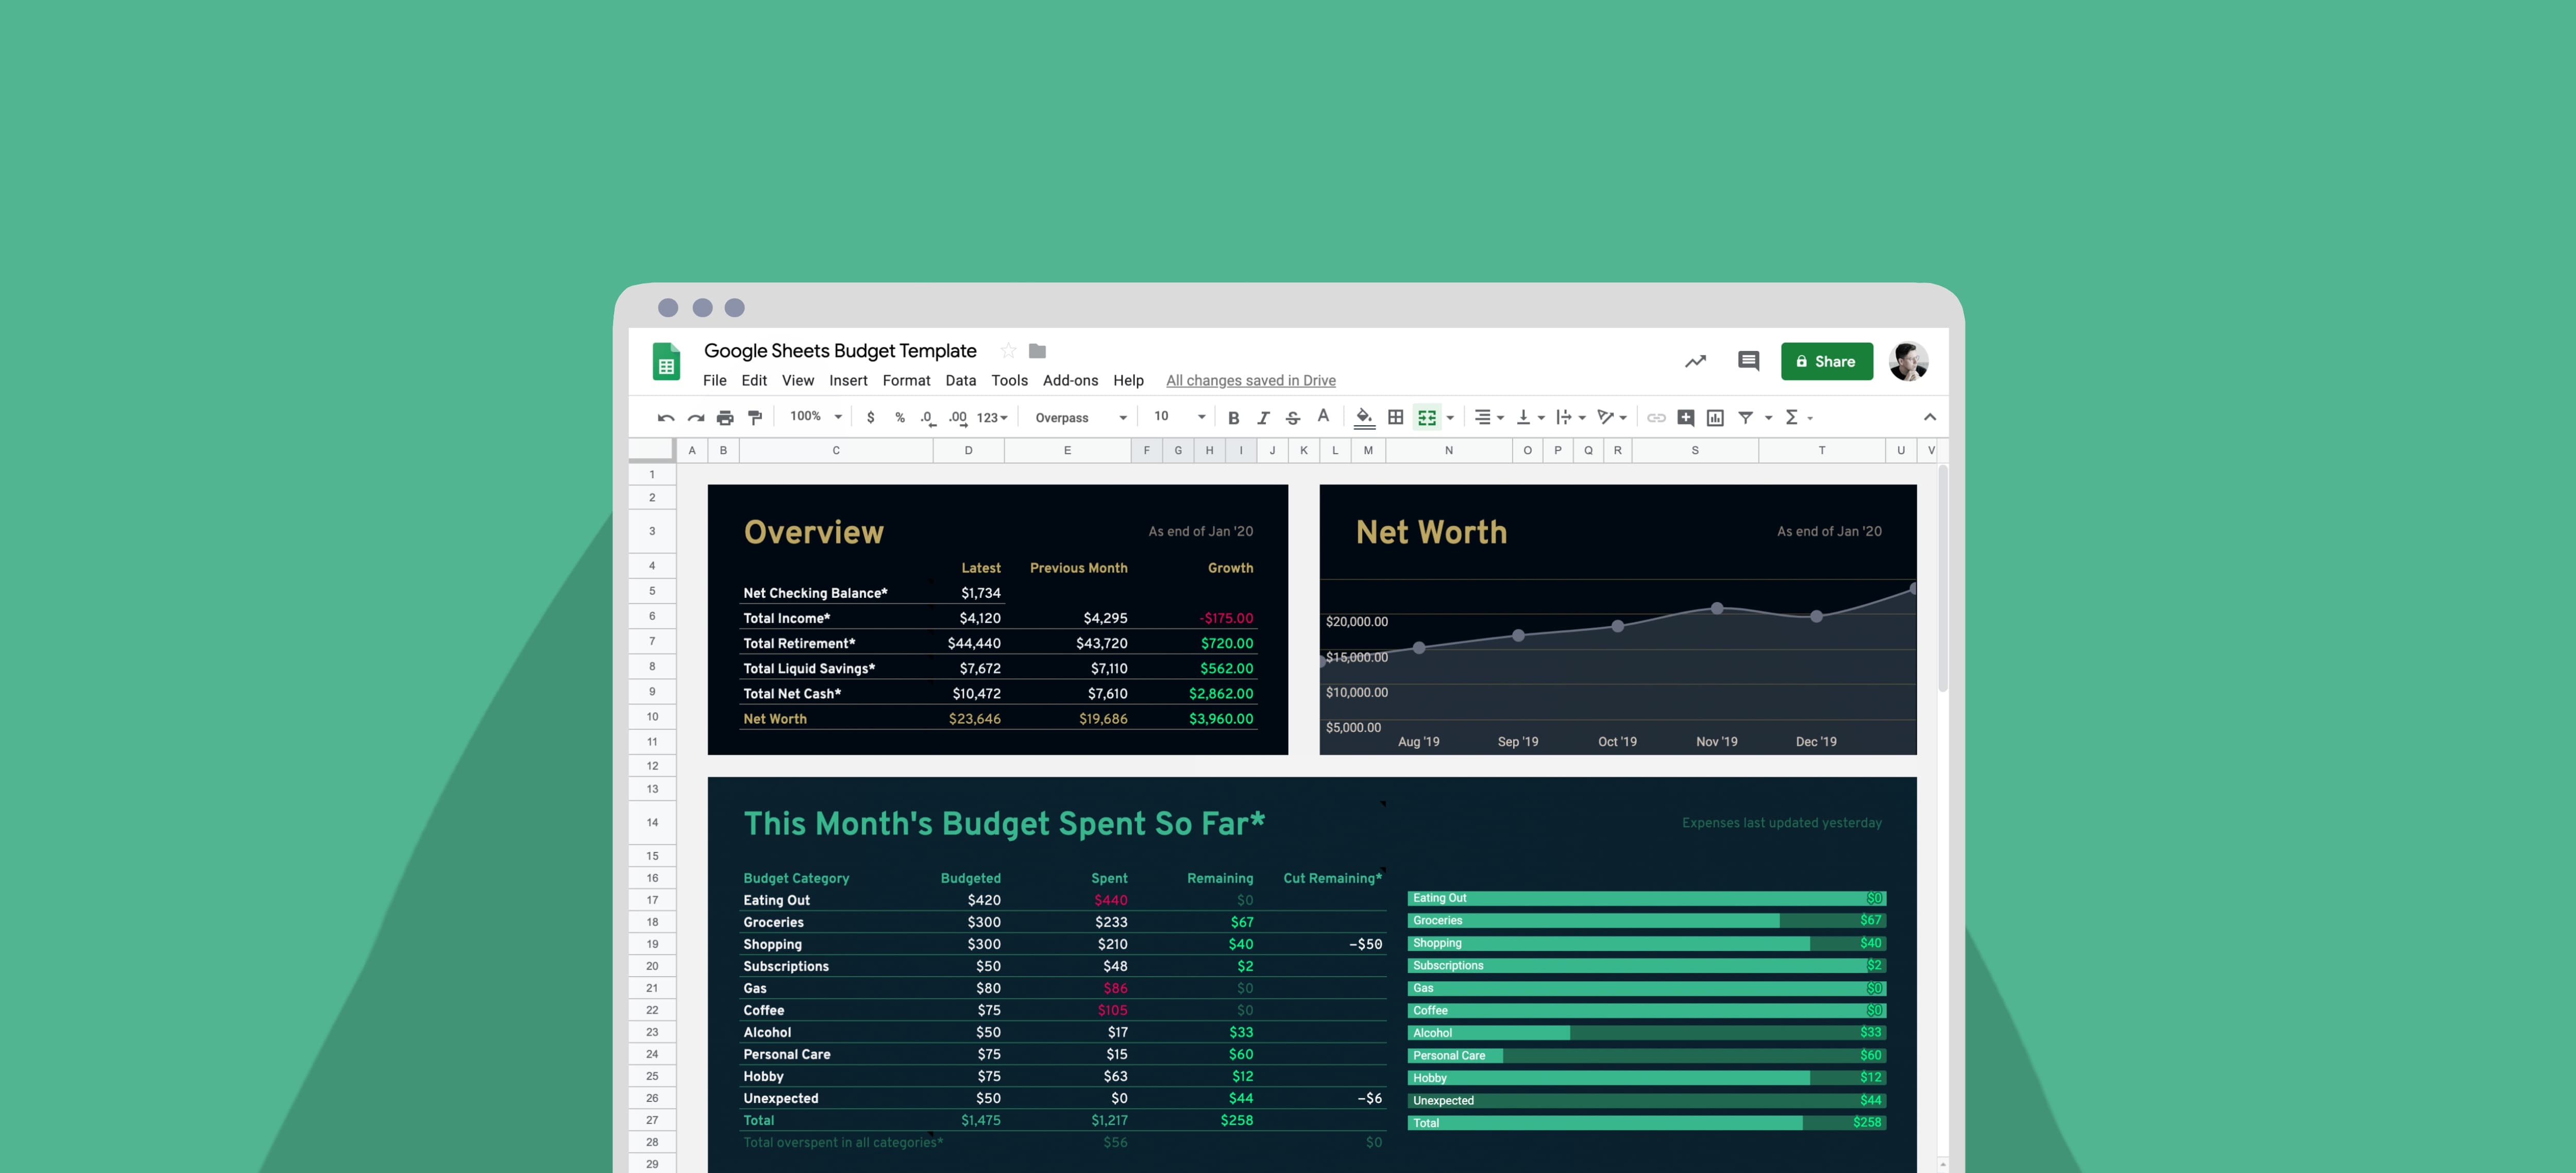
Task: Open the Add-ons menu
Action: (x=1070, y=381)
